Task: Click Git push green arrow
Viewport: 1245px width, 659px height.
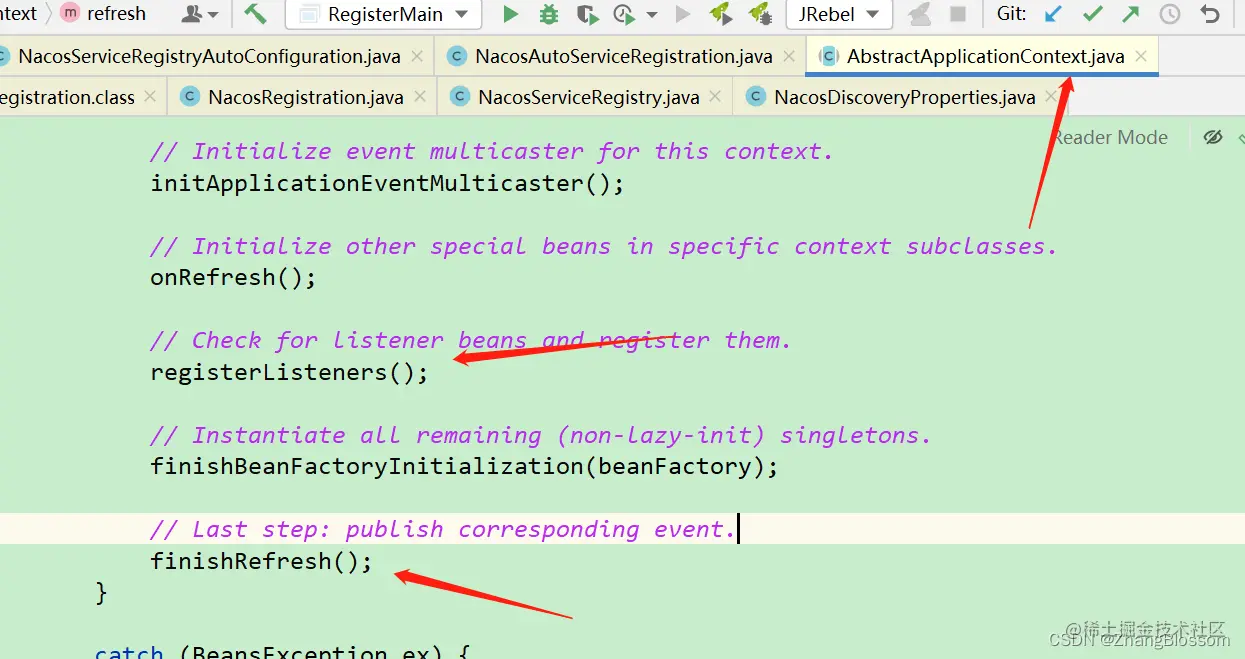Action: point(1130,14)
